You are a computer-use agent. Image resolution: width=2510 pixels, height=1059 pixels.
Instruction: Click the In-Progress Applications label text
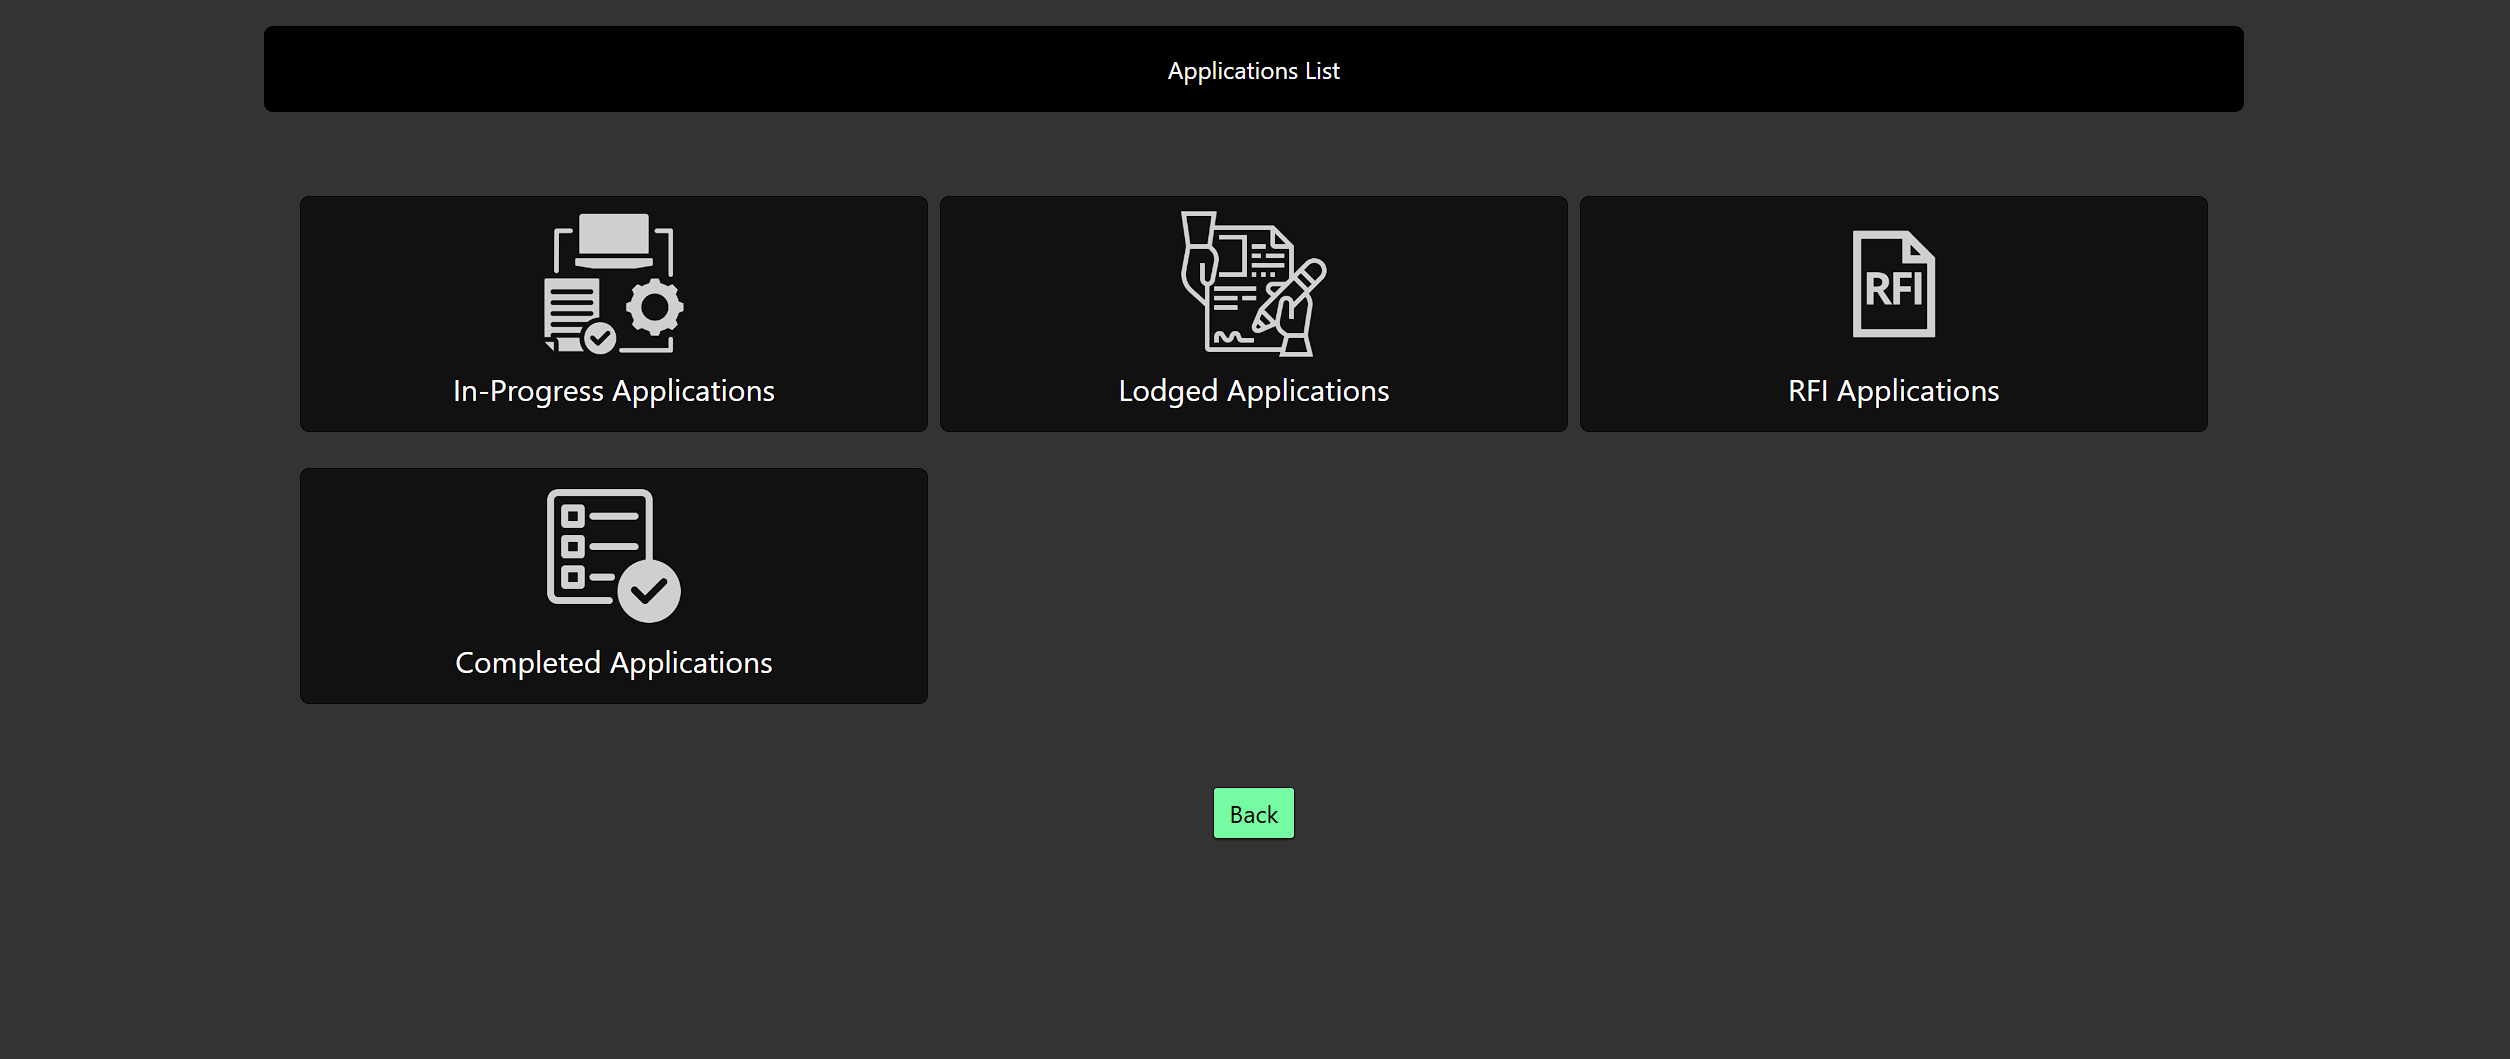pos(612,391)
